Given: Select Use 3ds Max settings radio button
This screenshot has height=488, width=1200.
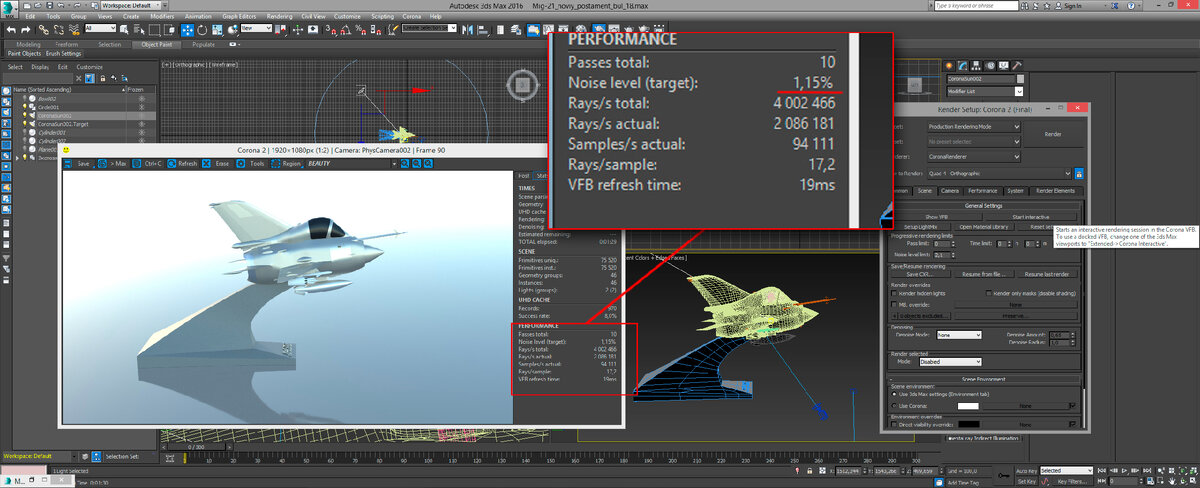Looking at the screenshot, I should pyautogui.click(x=894, y=394).
